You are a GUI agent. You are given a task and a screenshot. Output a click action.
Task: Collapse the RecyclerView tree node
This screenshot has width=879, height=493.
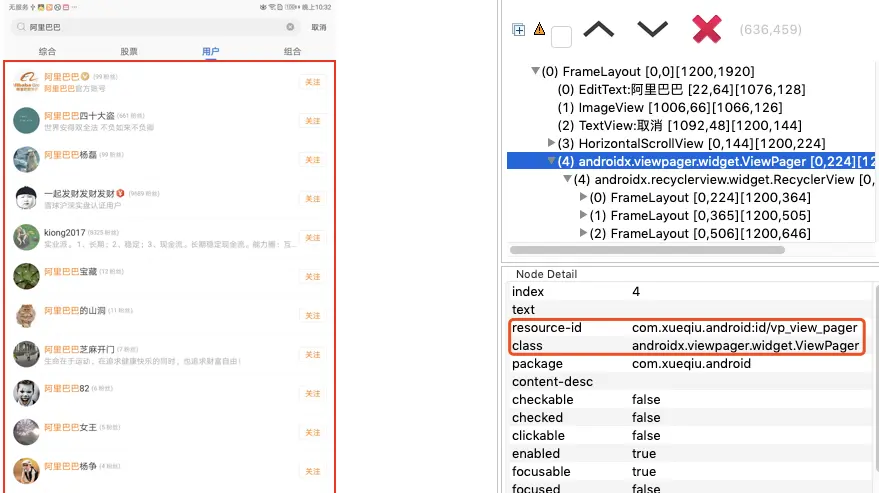[567, 179]
